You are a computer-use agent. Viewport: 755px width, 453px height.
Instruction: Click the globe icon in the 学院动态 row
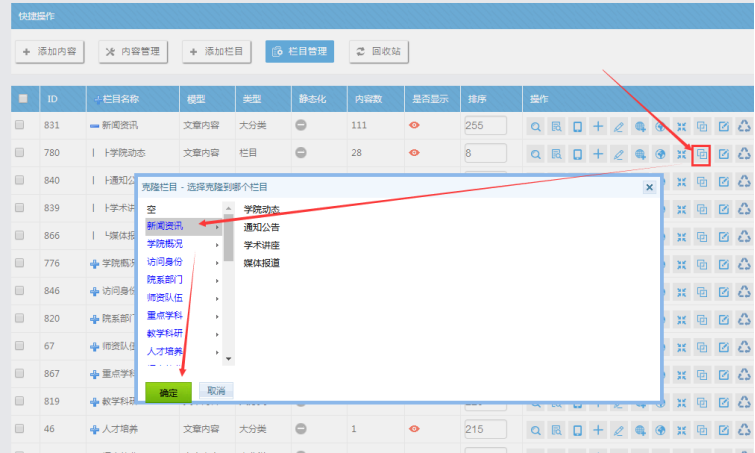point(660,154)
